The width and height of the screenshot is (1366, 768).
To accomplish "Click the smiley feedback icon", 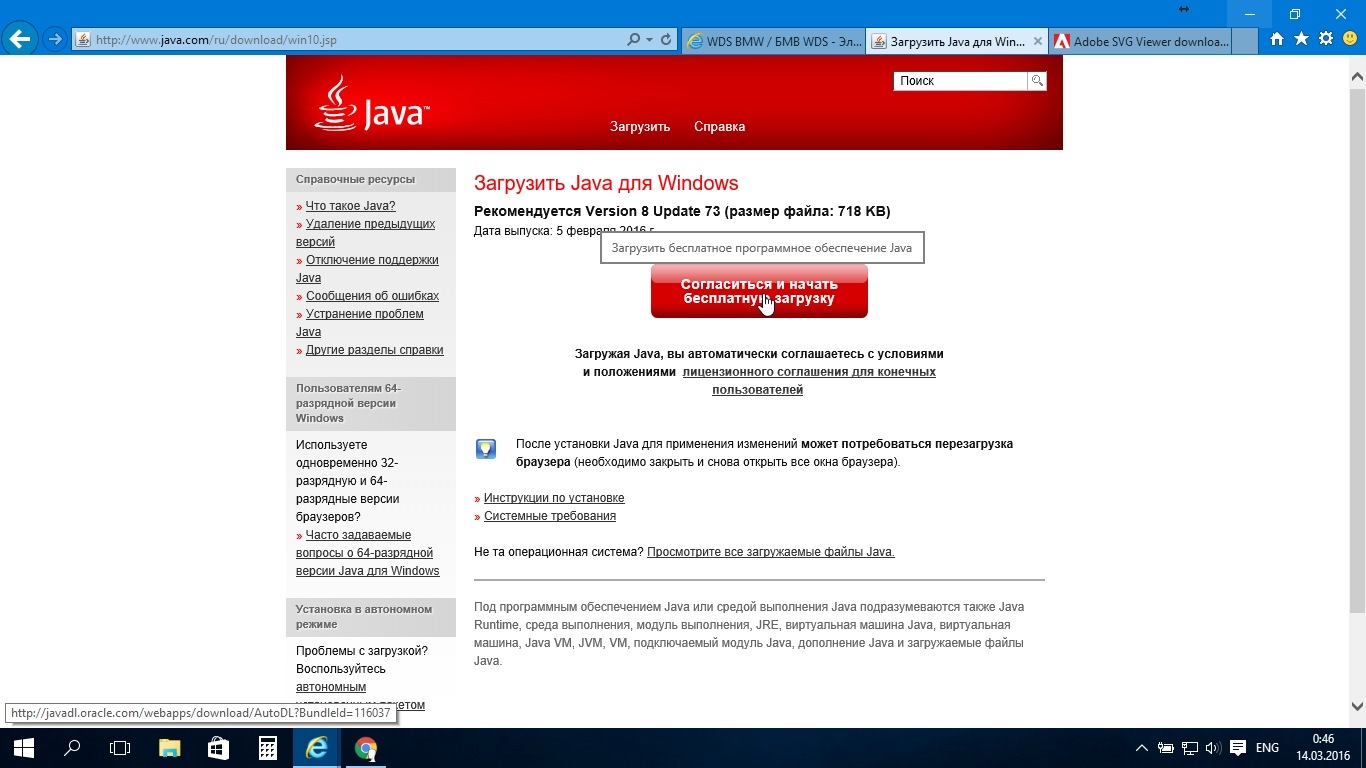I will 1350,39.
